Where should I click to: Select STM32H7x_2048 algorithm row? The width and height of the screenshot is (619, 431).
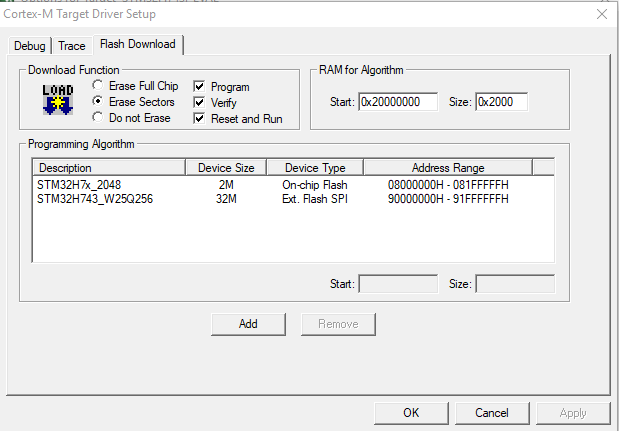point(293,185)
